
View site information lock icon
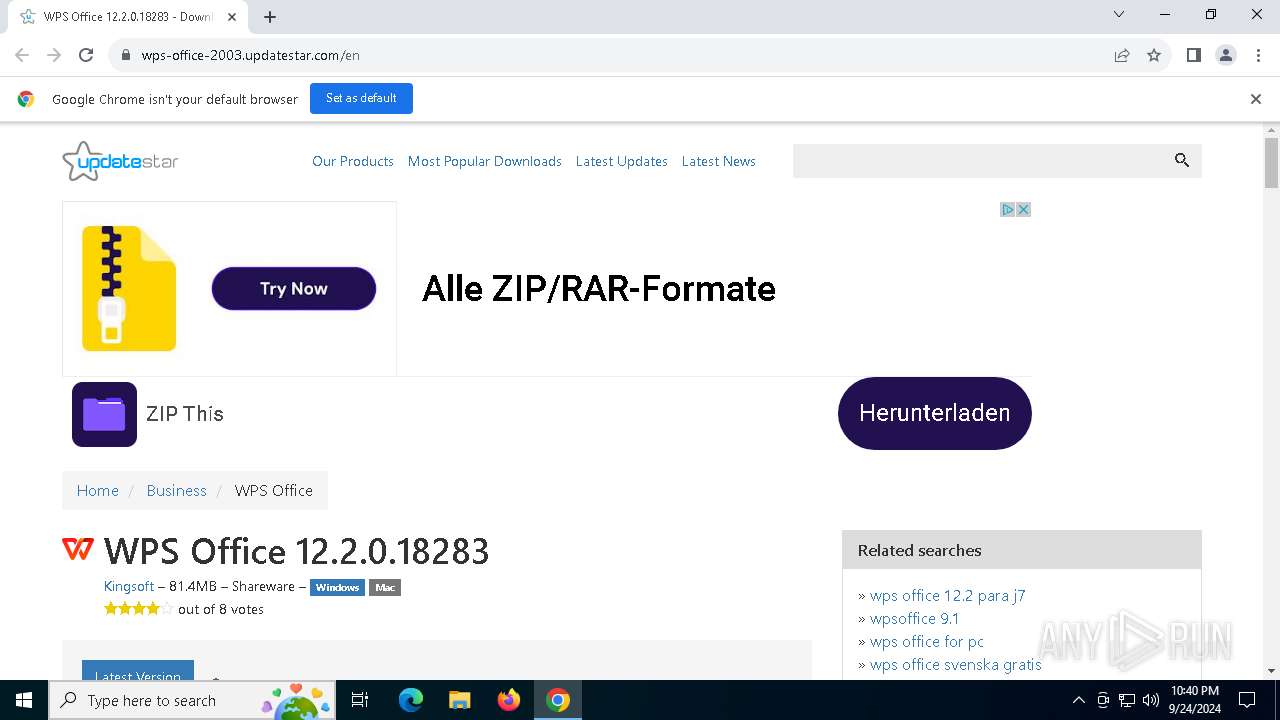(126, 55)
